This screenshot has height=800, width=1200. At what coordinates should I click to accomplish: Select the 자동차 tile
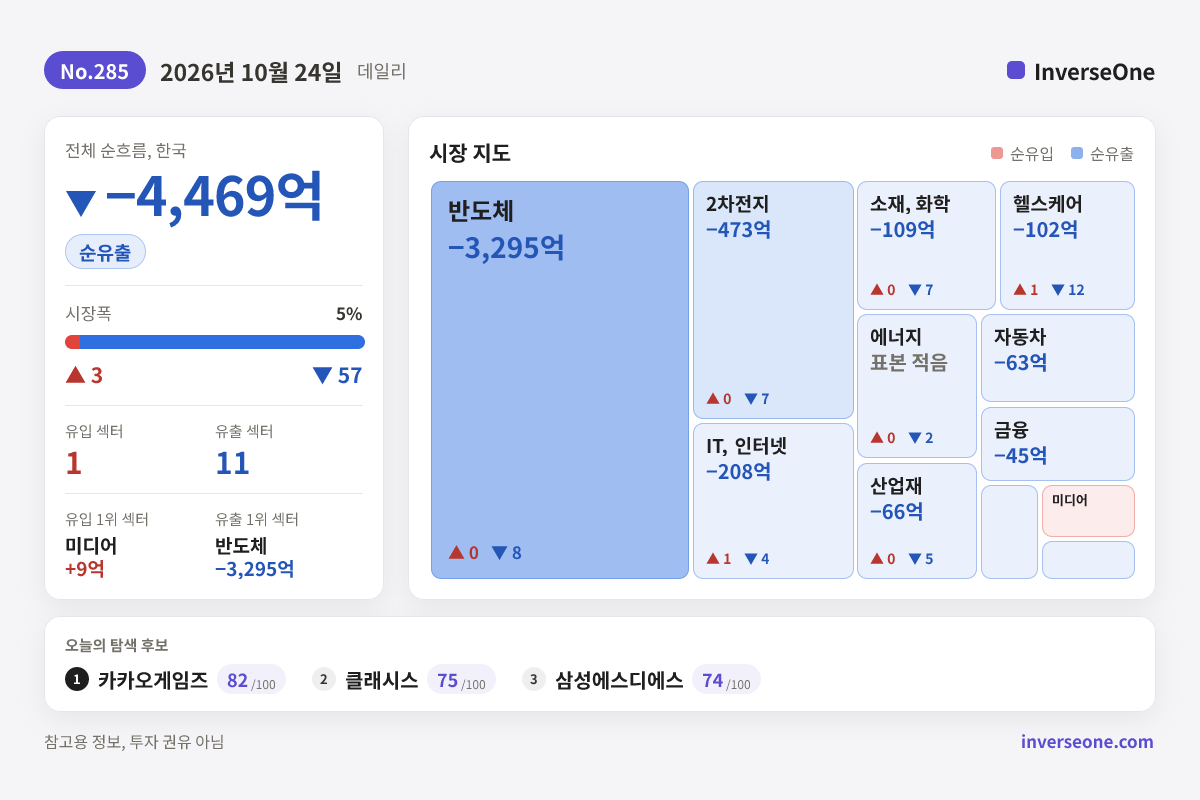[1058, 358]
